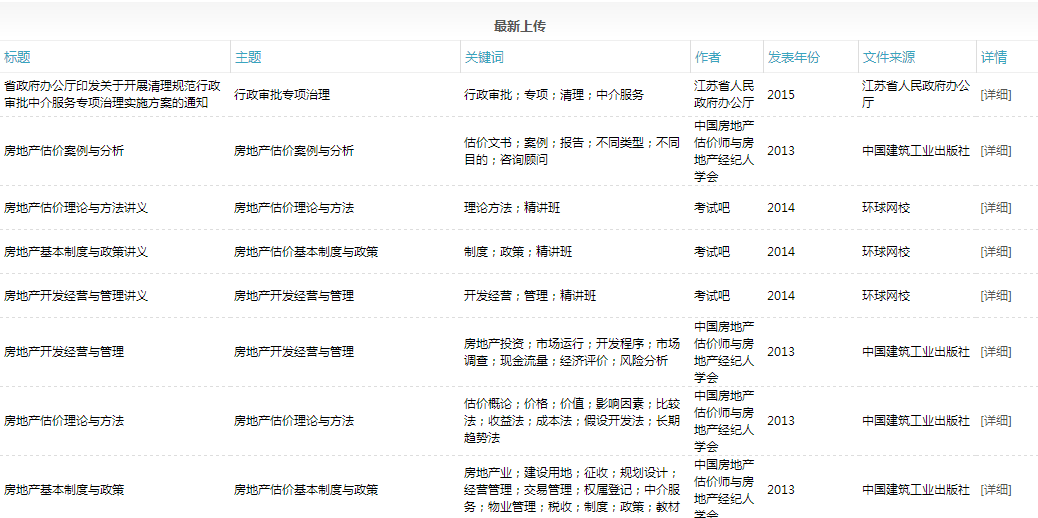Click source 江苏省人民政府办公厅 cell

[916, 95]
